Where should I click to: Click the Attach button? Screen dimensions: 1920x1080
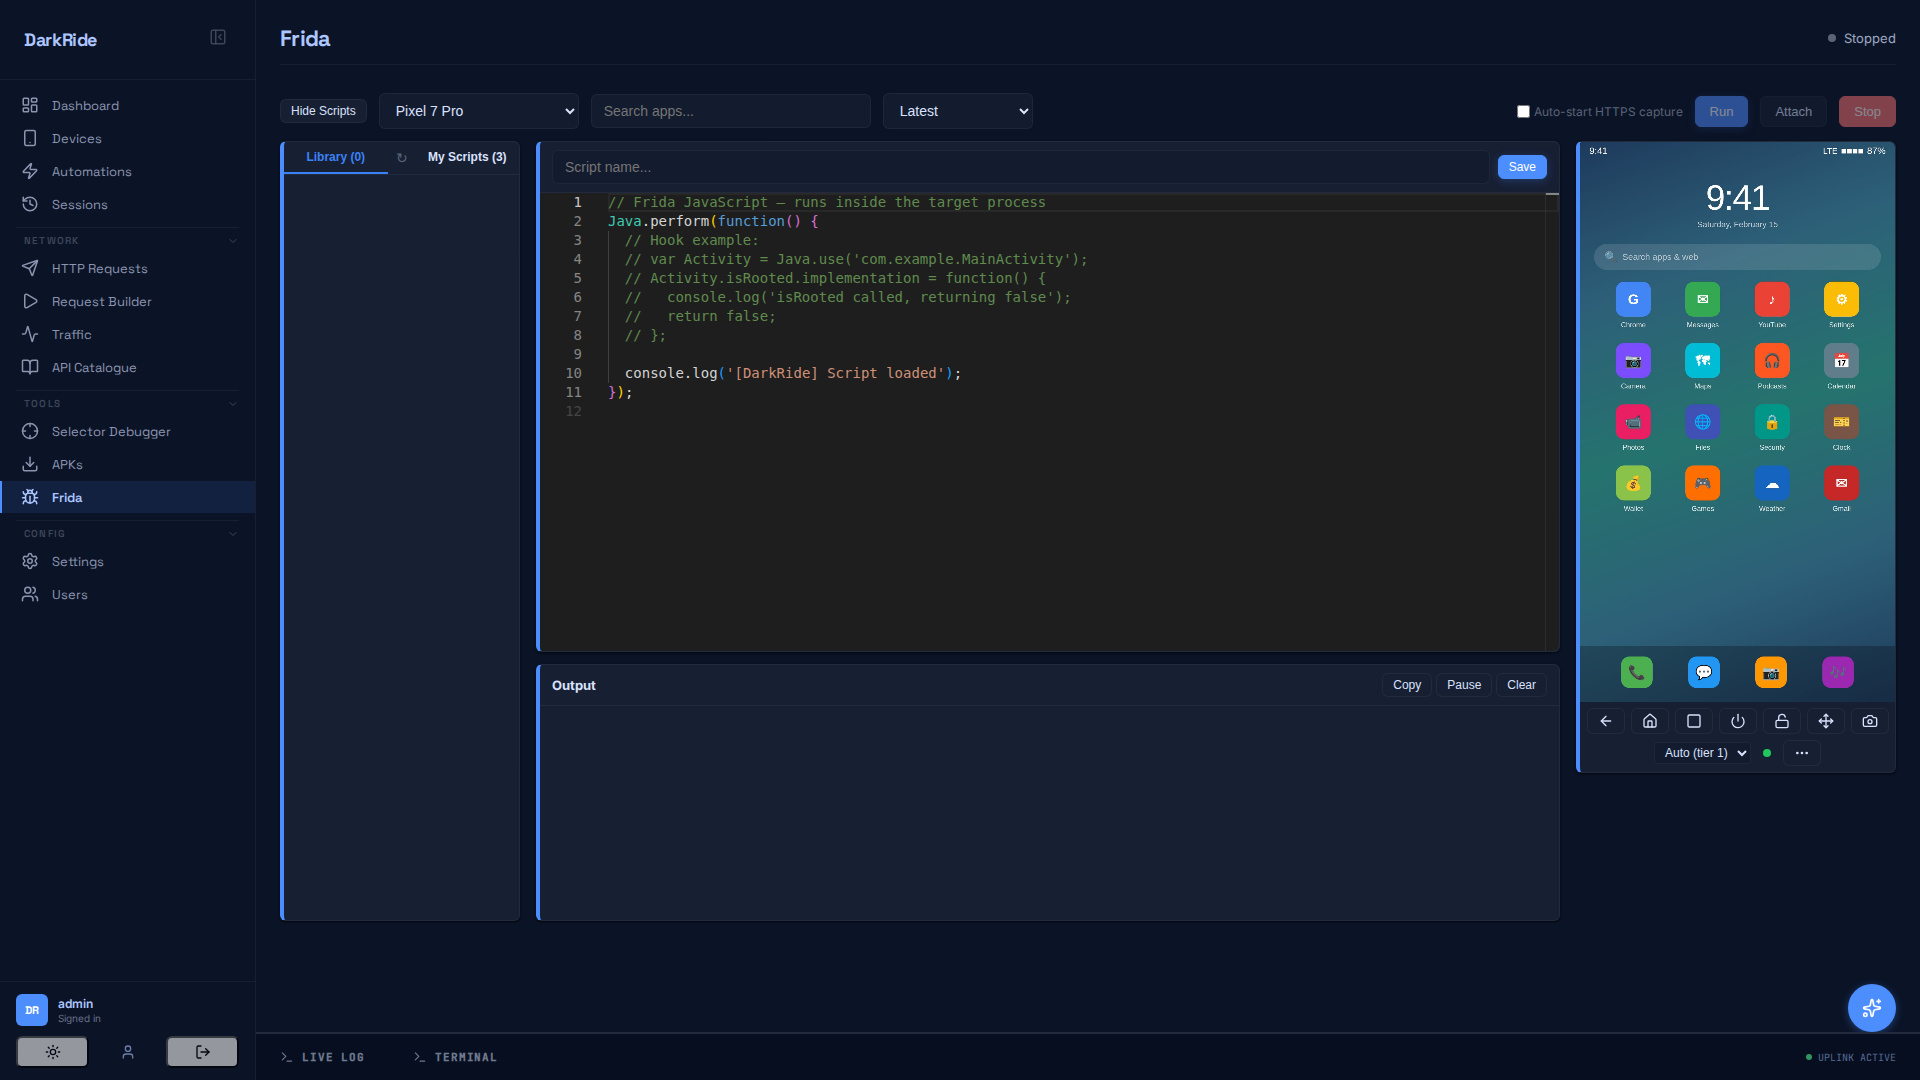click(1793, 112)
